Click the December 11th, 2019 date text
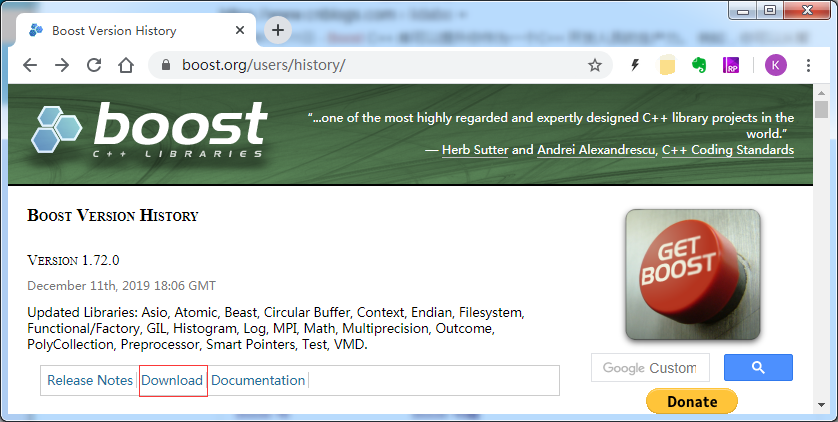The image size is (838, 422). point(121,286)
